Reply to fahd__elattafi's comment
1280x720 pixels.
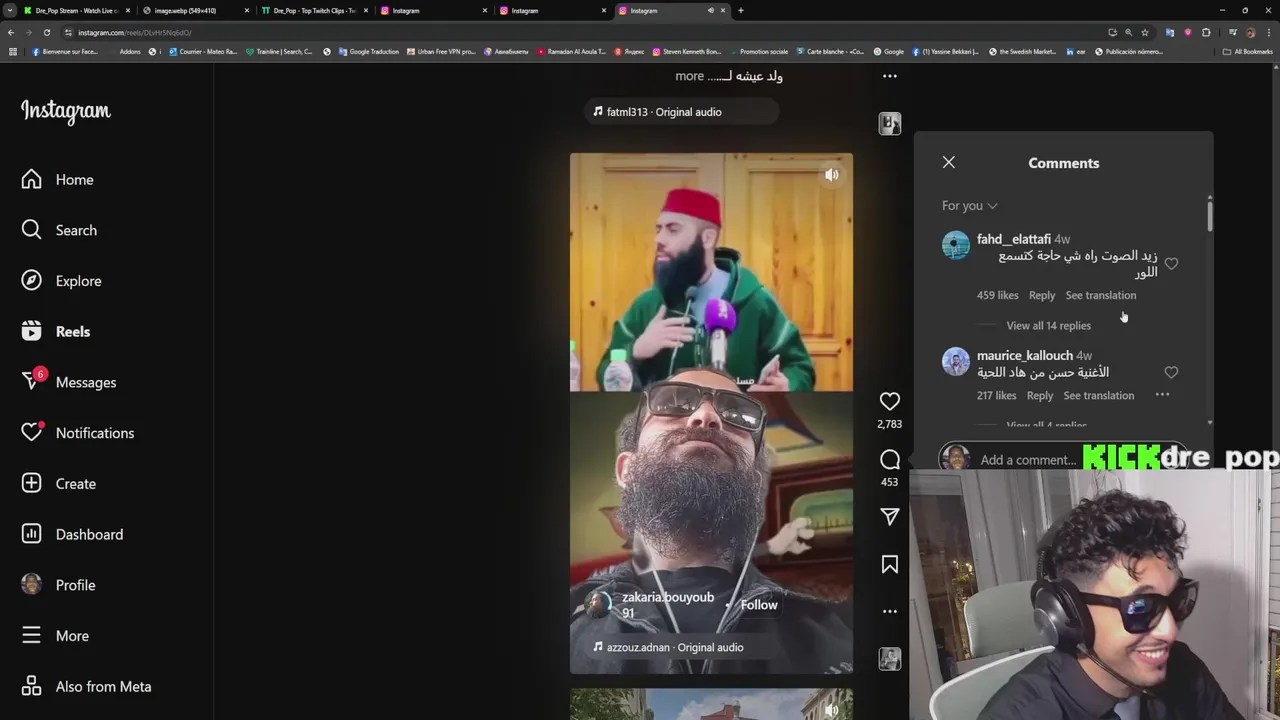pyautogui.click(x=1041, y=296)
